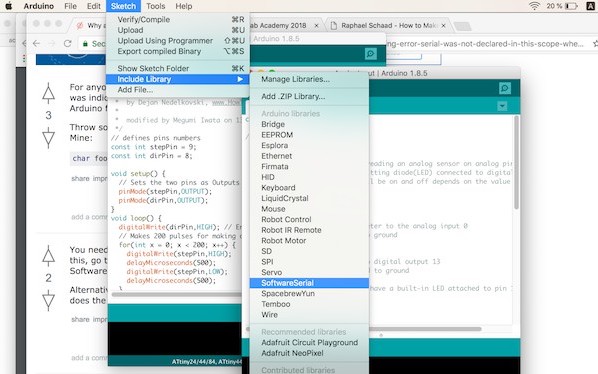Select Export compiled Binary
This screenshot has height=374, width=598.
(x=178, y=51)
